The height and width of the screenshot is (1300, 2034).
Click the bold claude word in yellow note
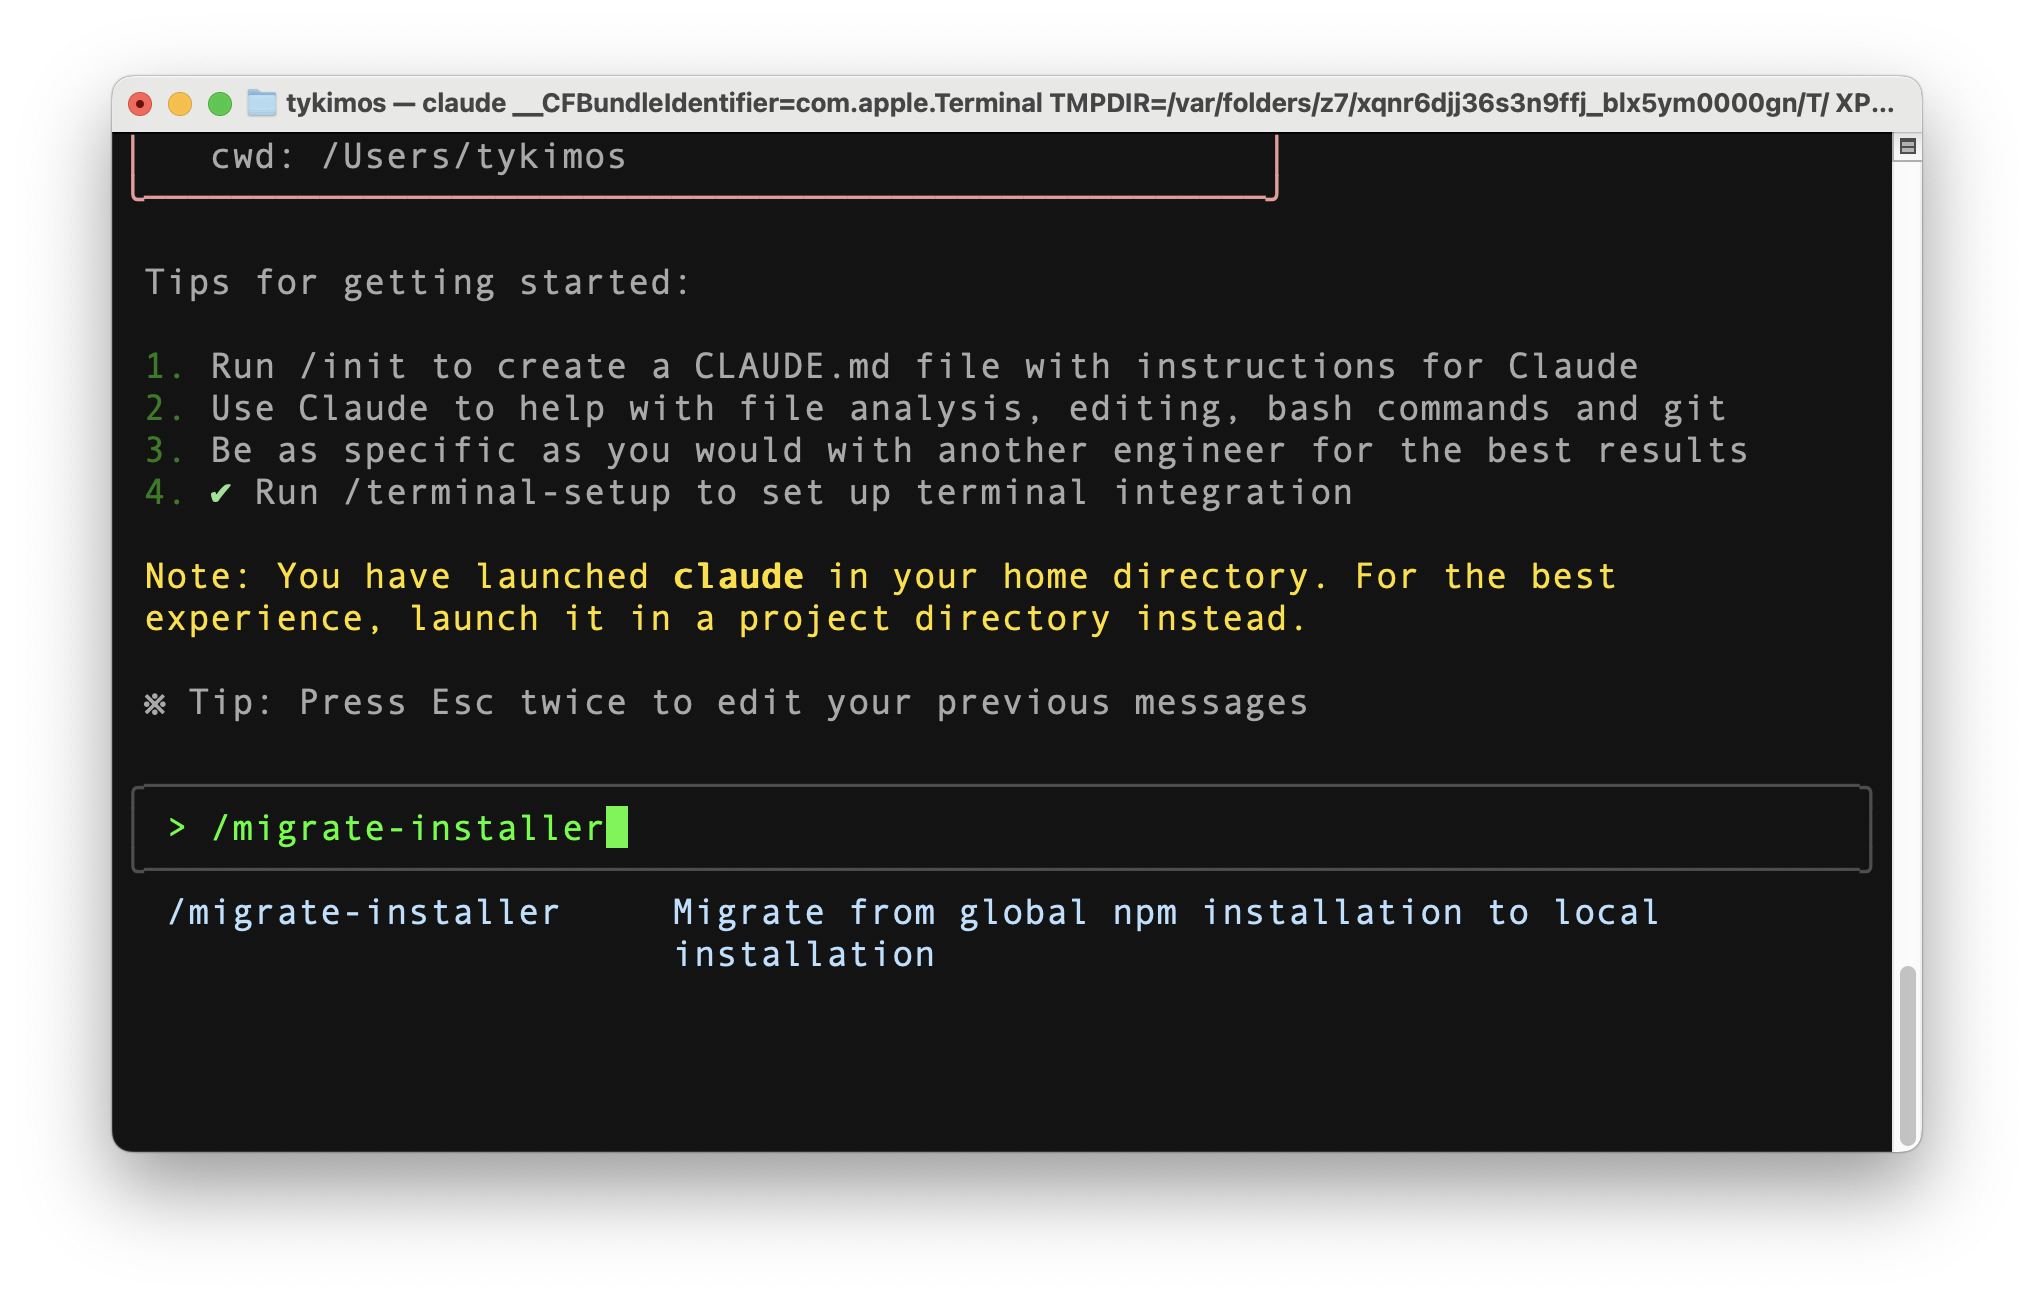(738, 577)
